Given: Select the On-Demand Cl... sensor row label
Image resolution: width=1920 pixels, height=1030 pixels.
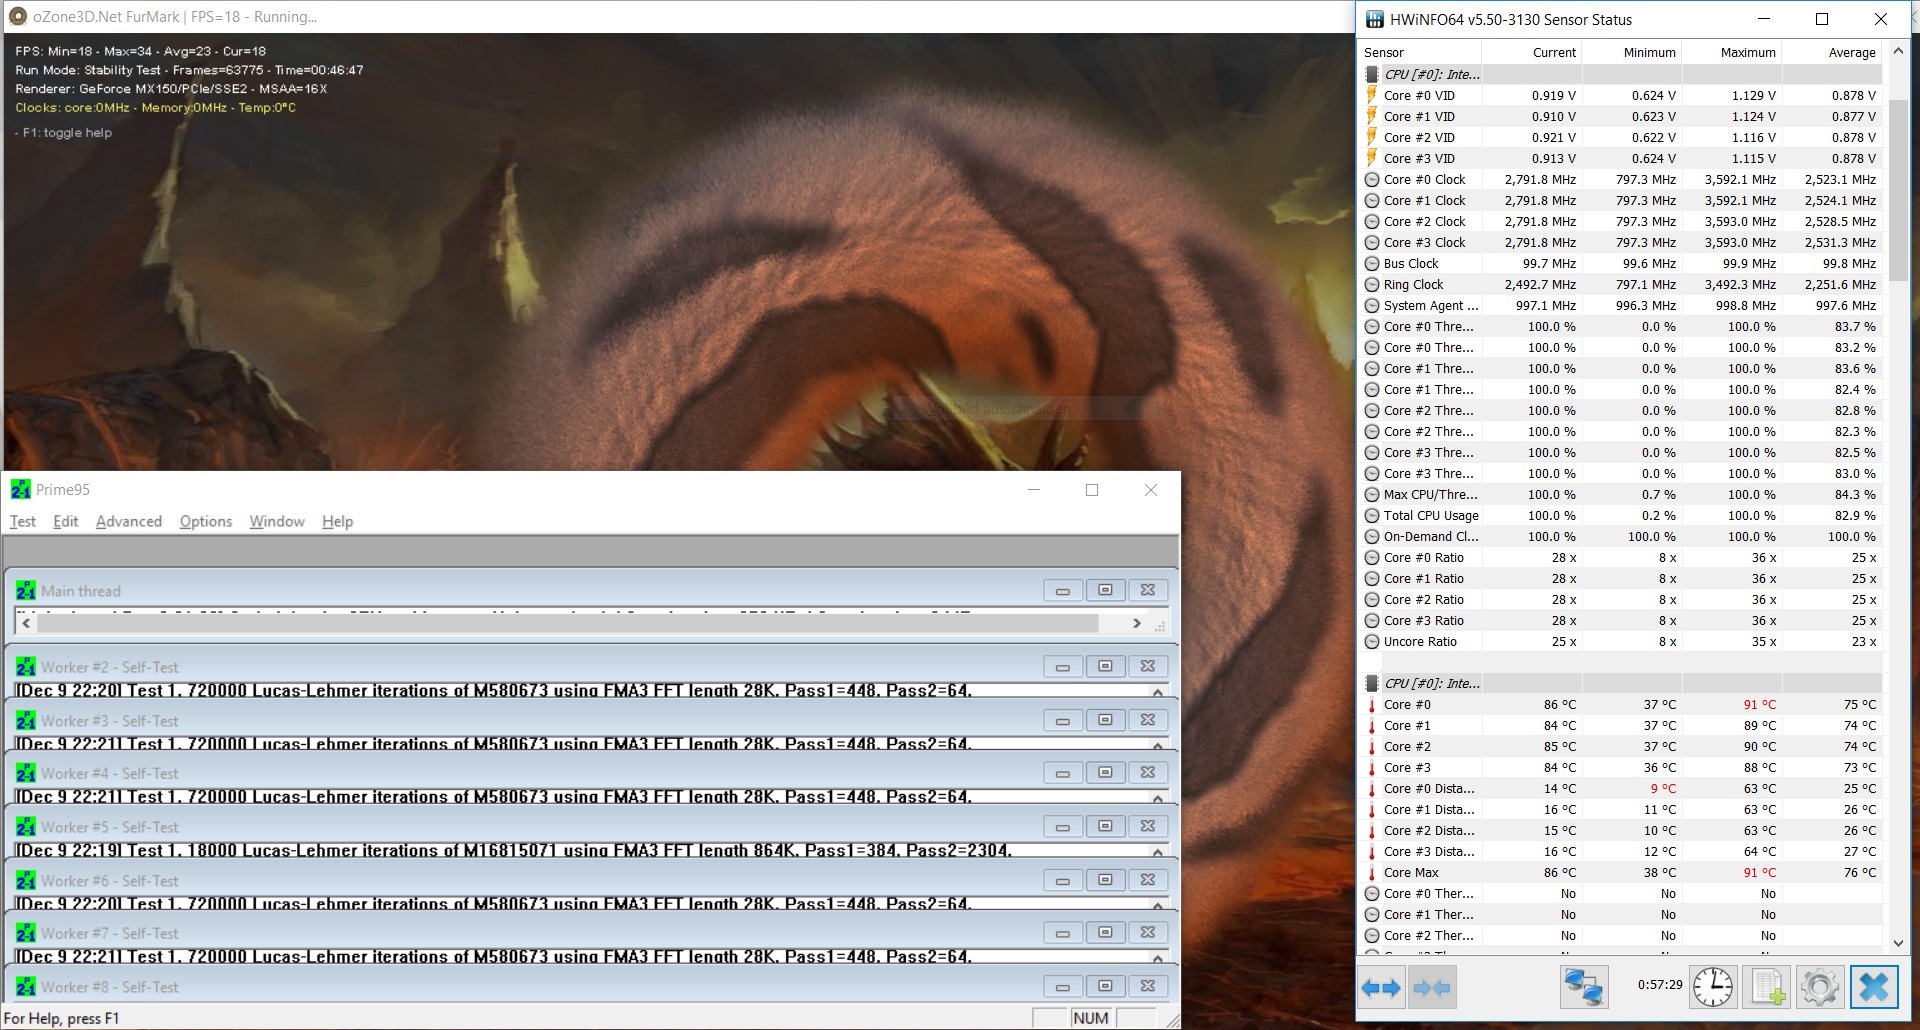Looking at the screenshot, I should coord(1430,537).
